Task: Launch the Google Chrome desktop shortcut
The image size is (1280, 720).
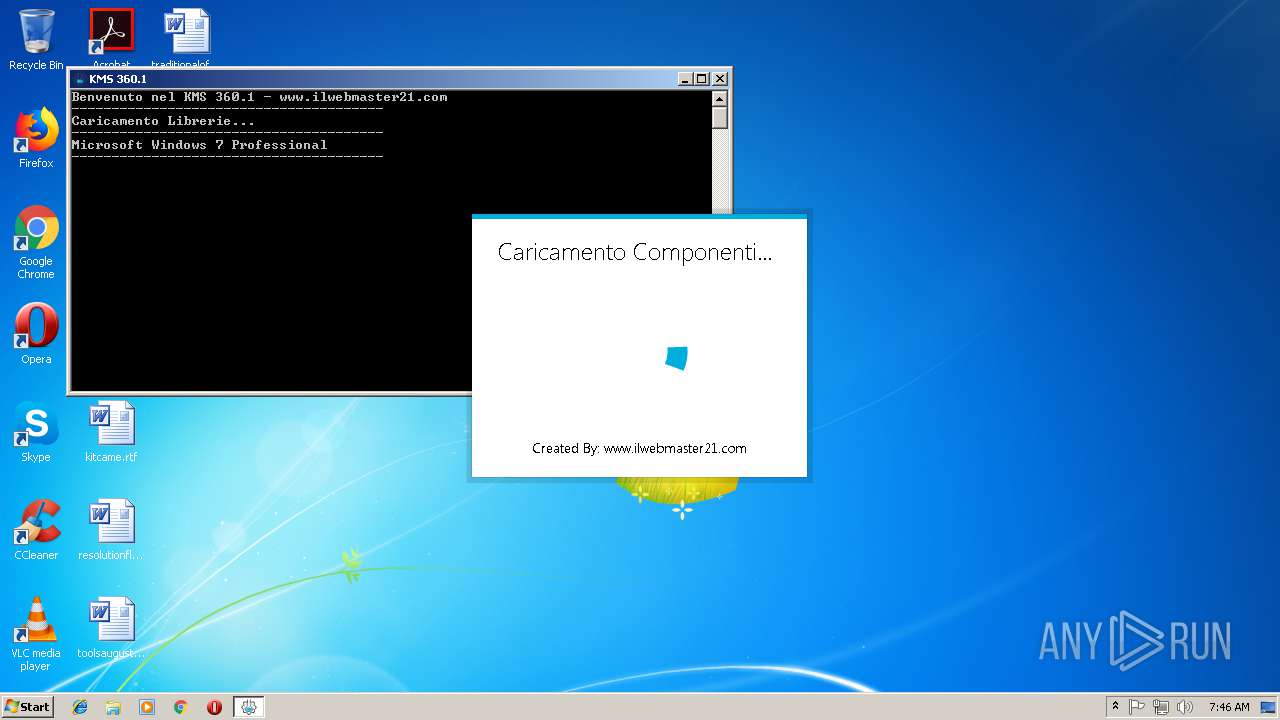Action: (x=36, y=242)
